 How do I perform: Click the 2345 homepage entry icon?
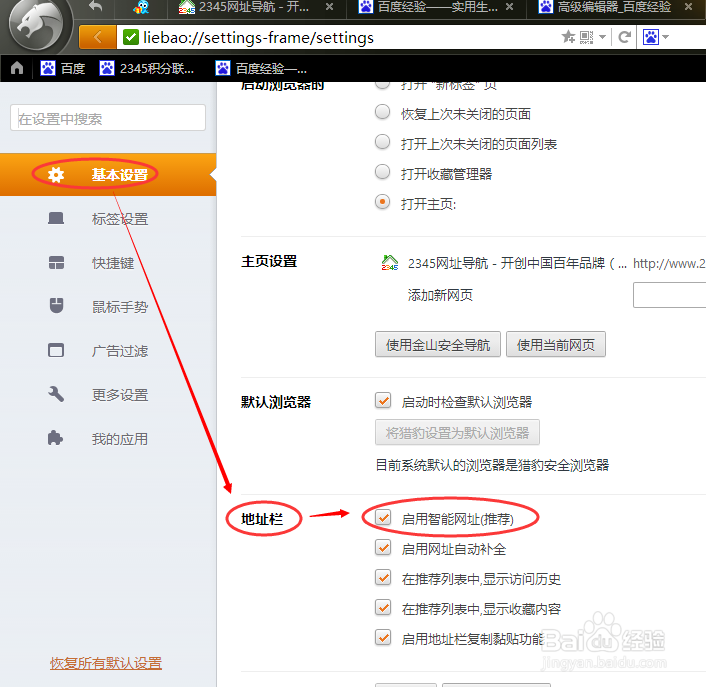(390, 262)
